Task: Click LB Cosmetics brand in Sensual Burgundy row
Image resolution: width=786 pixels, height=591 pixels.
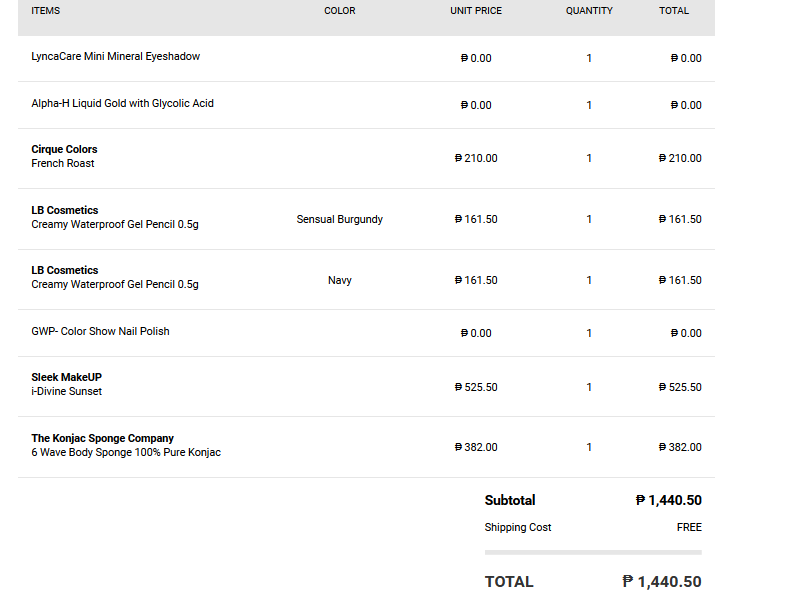Action: point(65,211)
